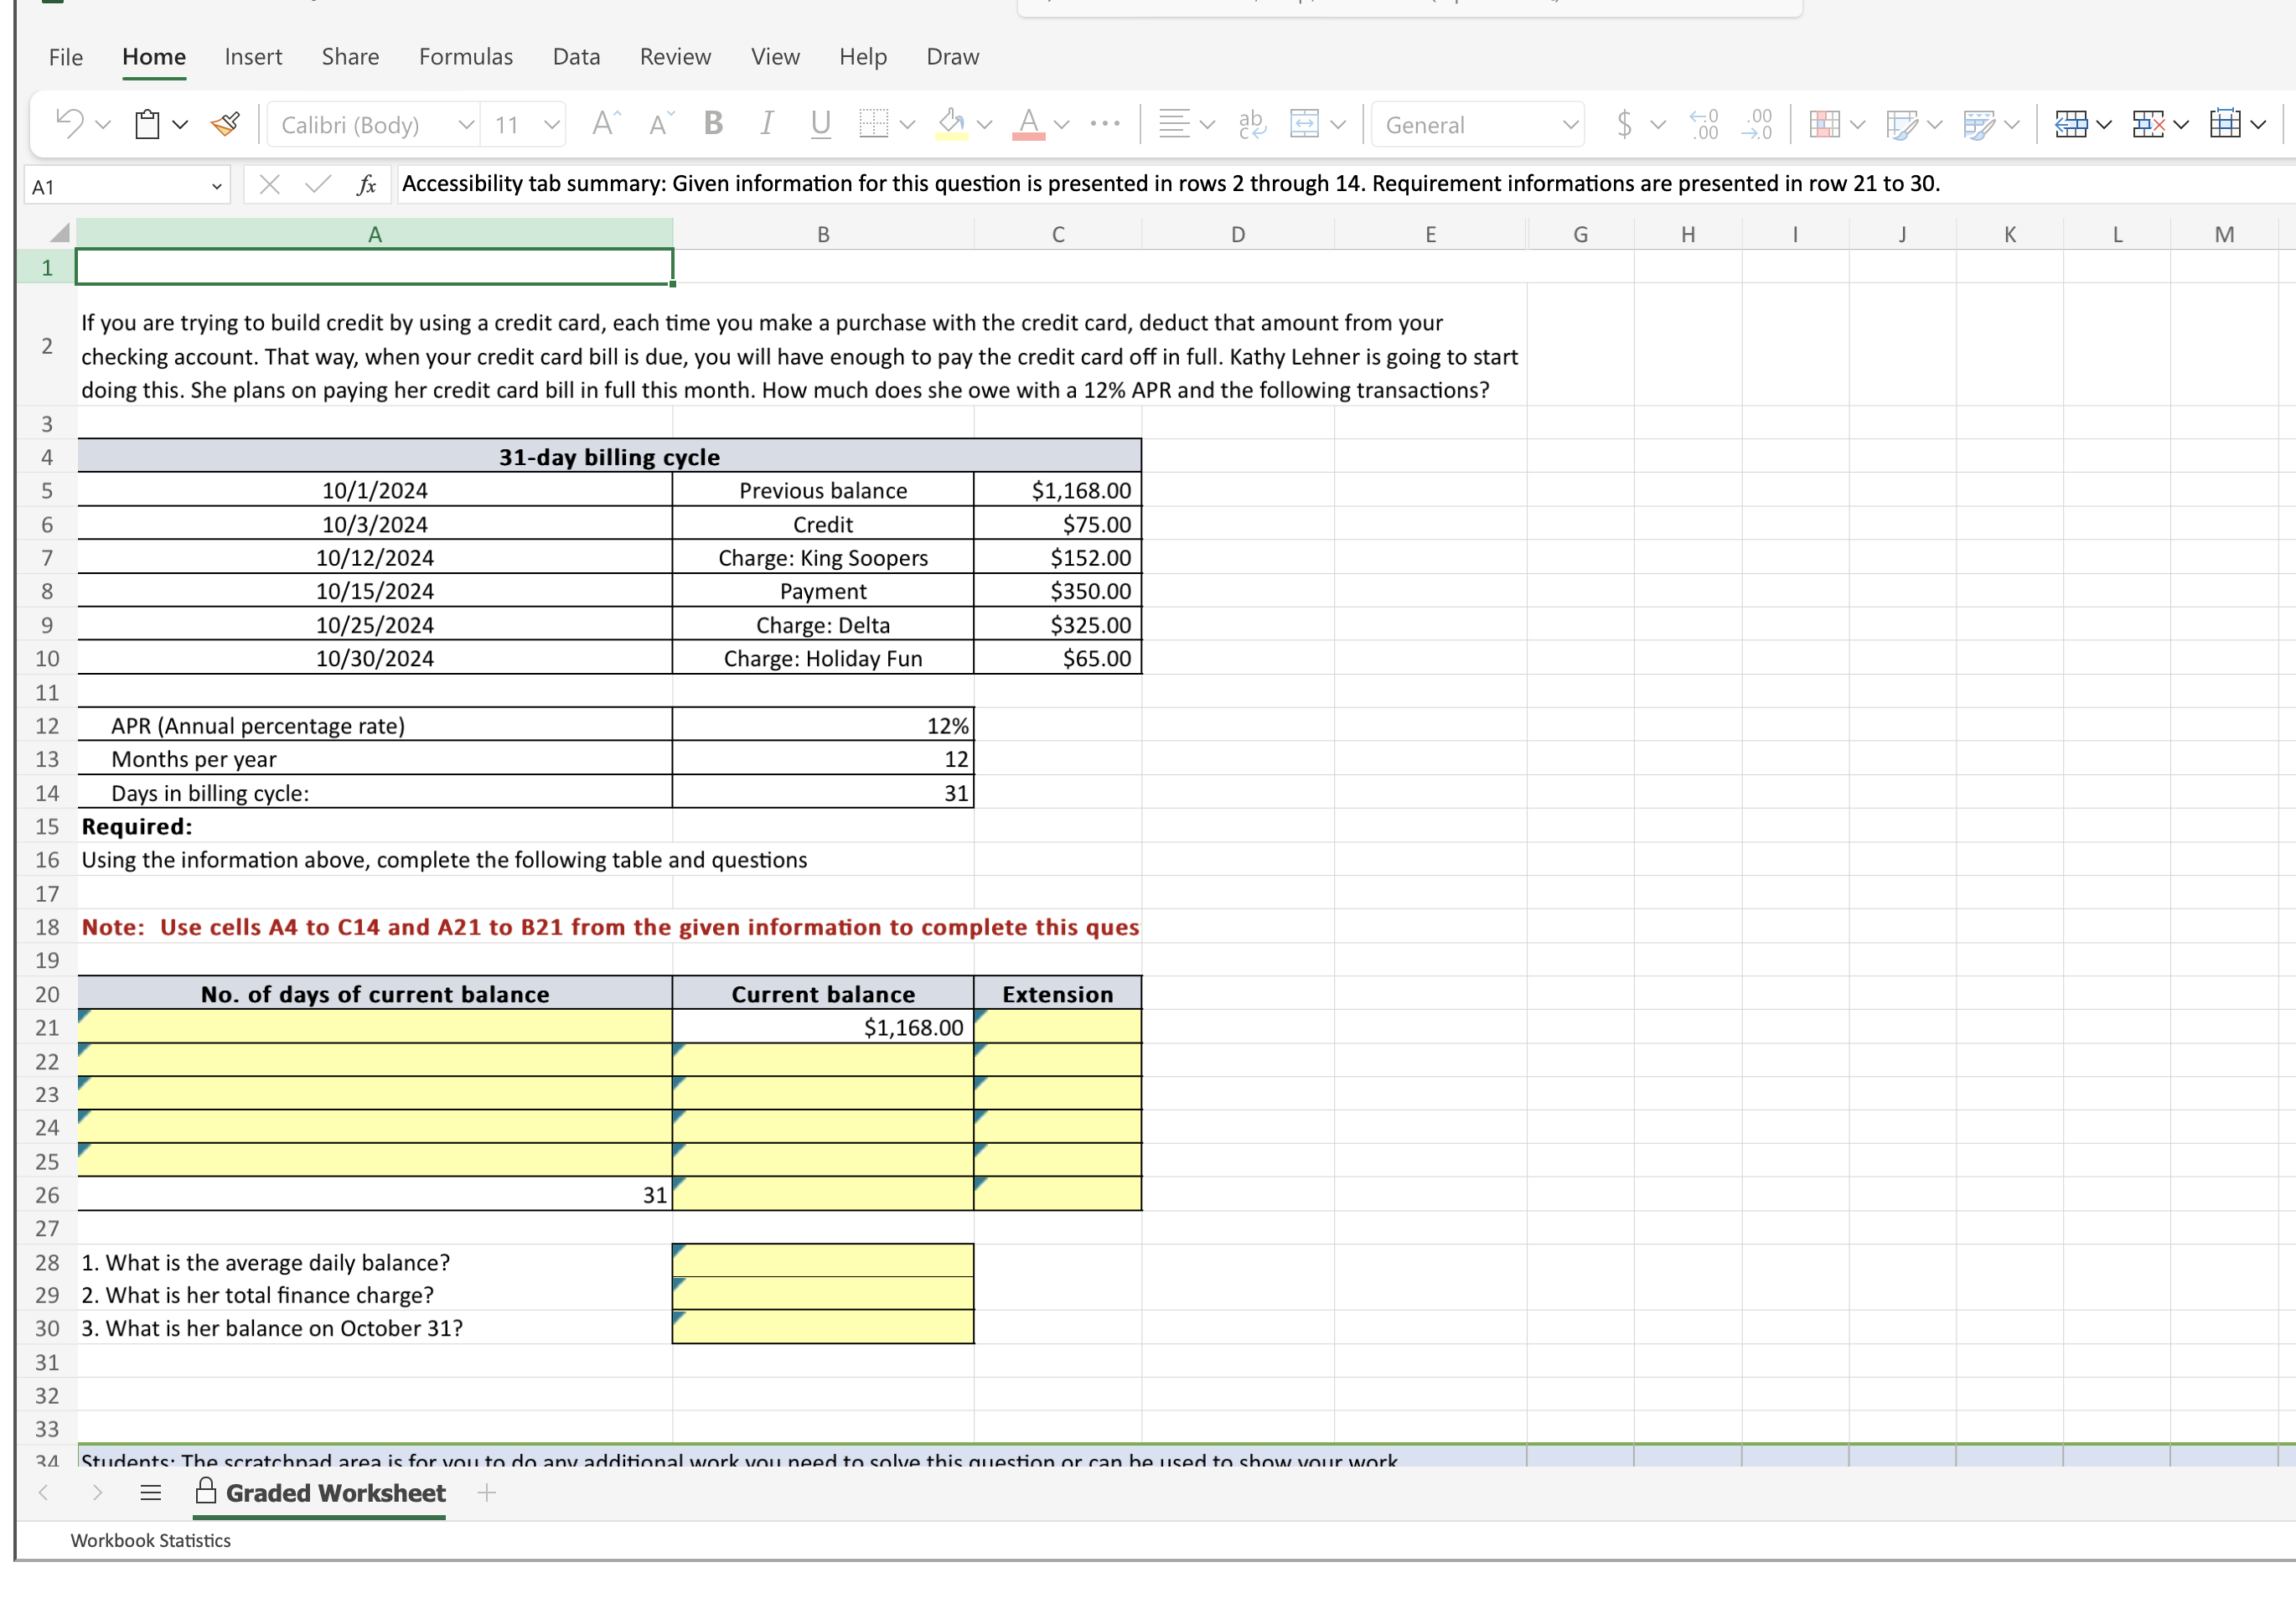2296x1609 pixels.
Task: Toggle bold formatting
Action: (x=712, y=124)
